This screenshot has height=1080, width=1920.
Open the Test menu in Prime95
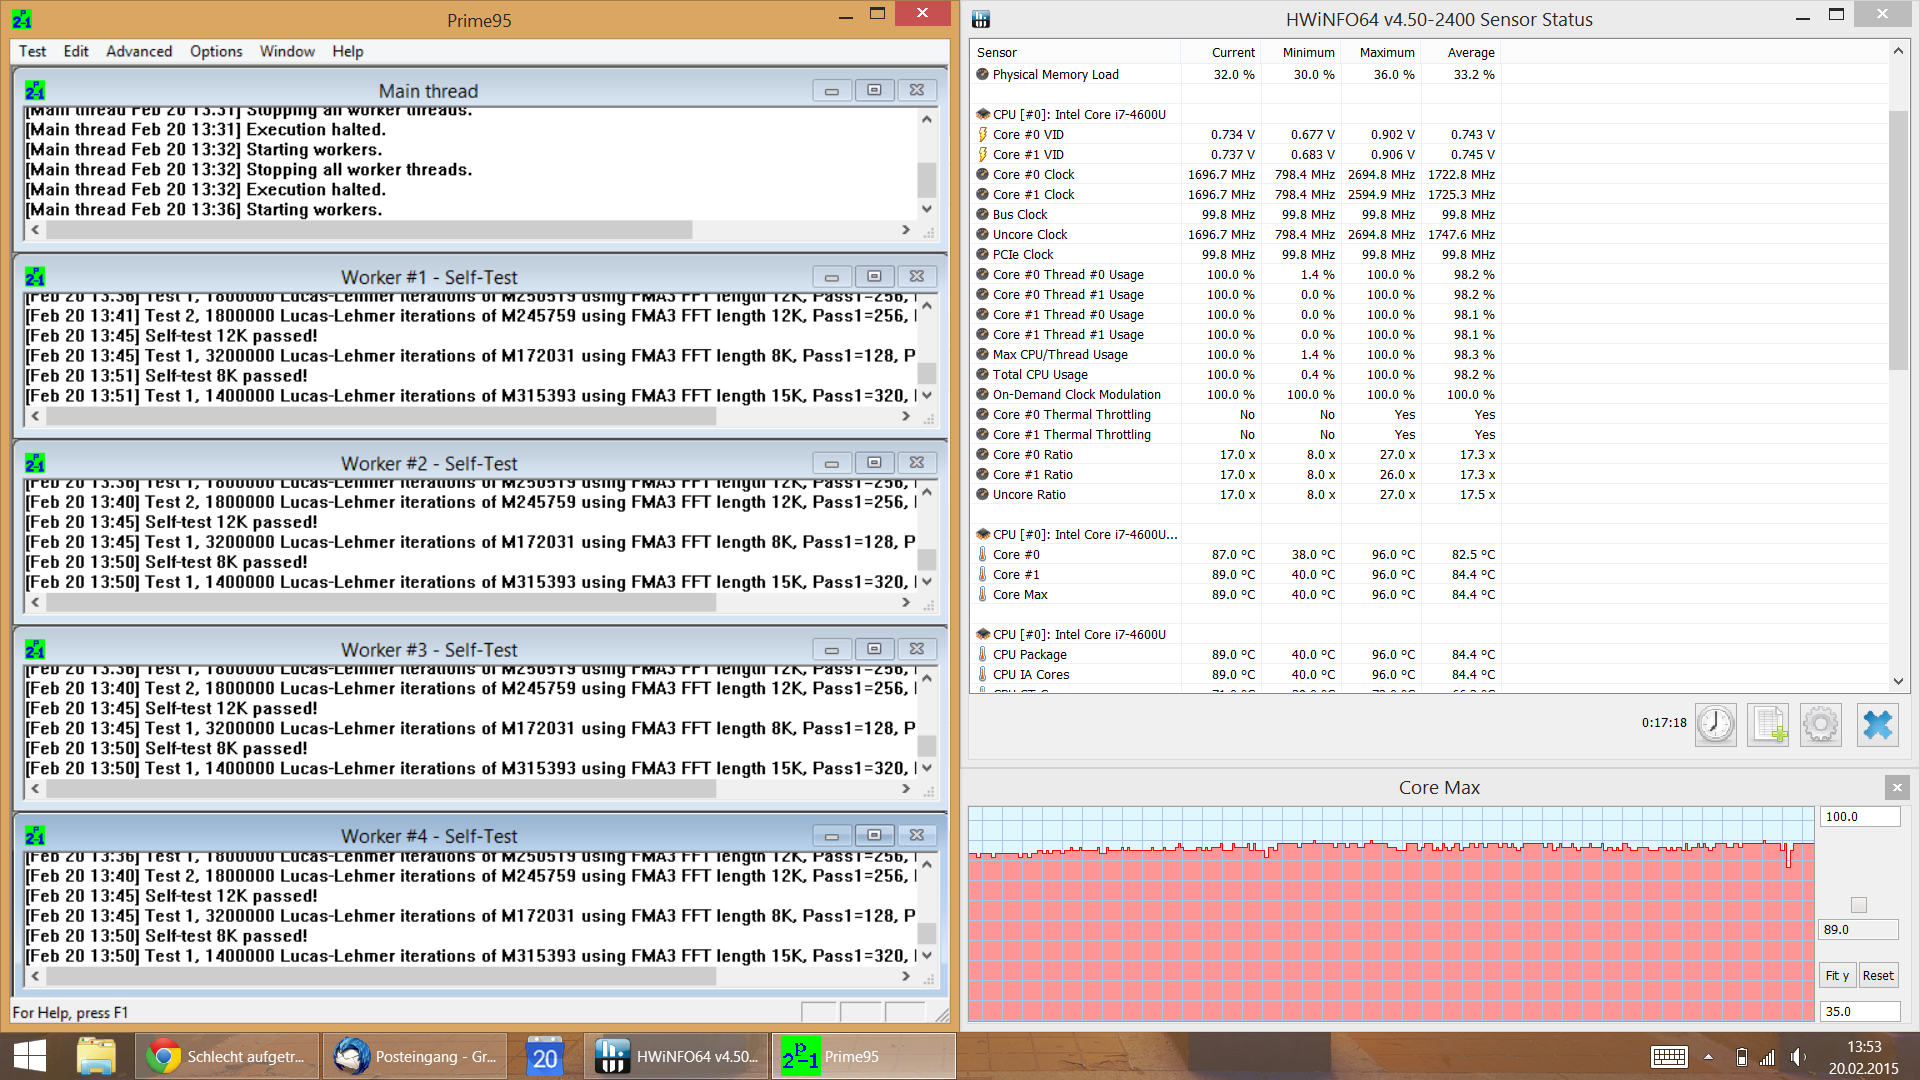coord(32,51)
